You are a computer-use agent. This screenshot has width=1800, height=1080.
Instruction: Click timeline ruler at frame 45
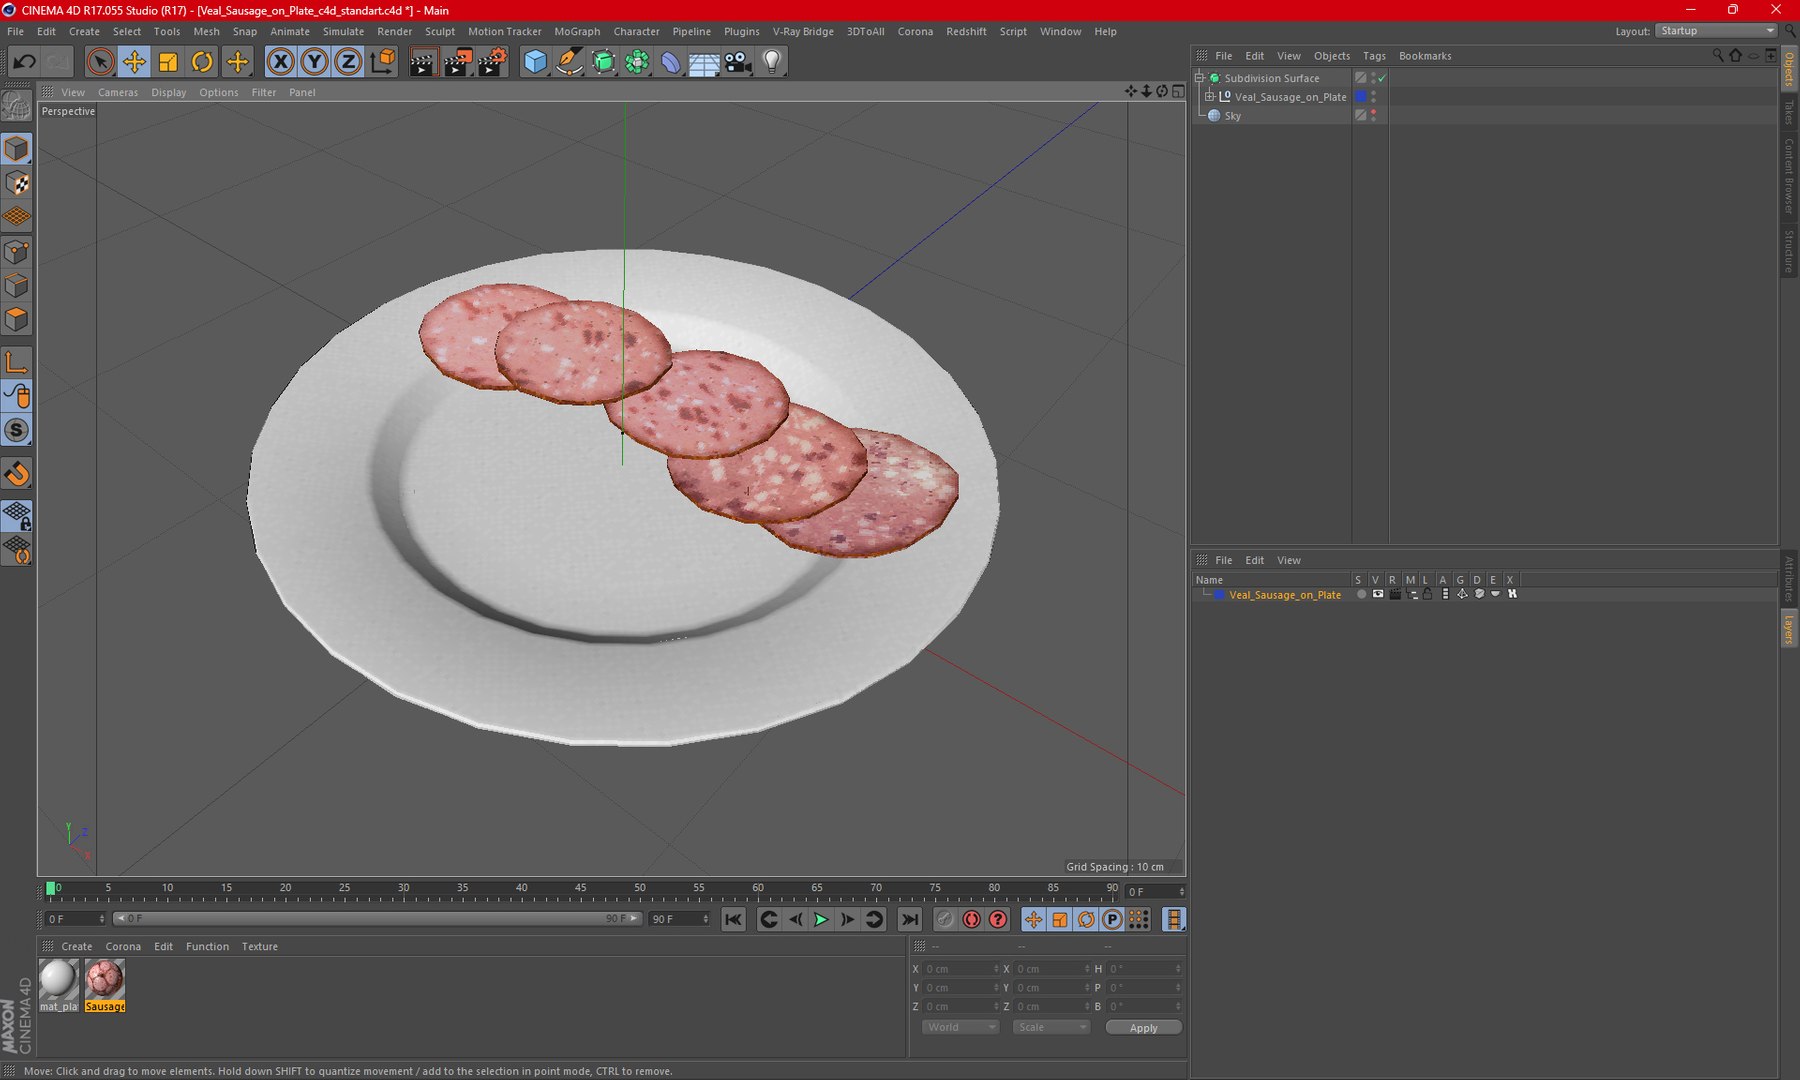click(580, 888)
